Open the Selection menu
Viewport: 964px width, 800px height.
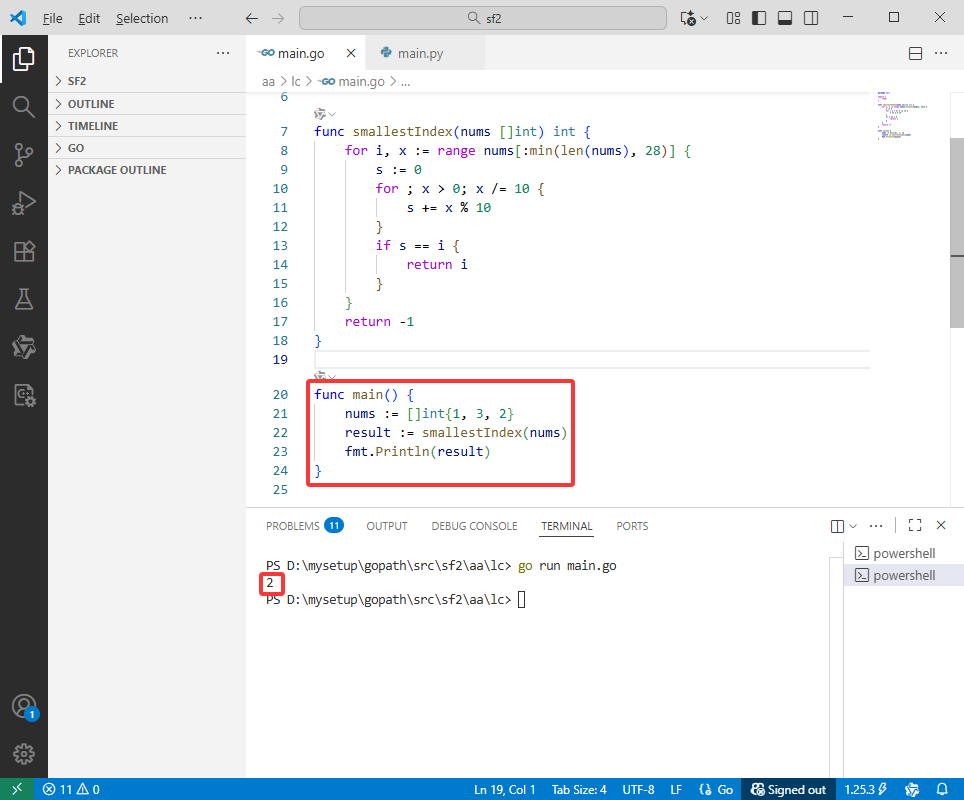click(142, 18)
